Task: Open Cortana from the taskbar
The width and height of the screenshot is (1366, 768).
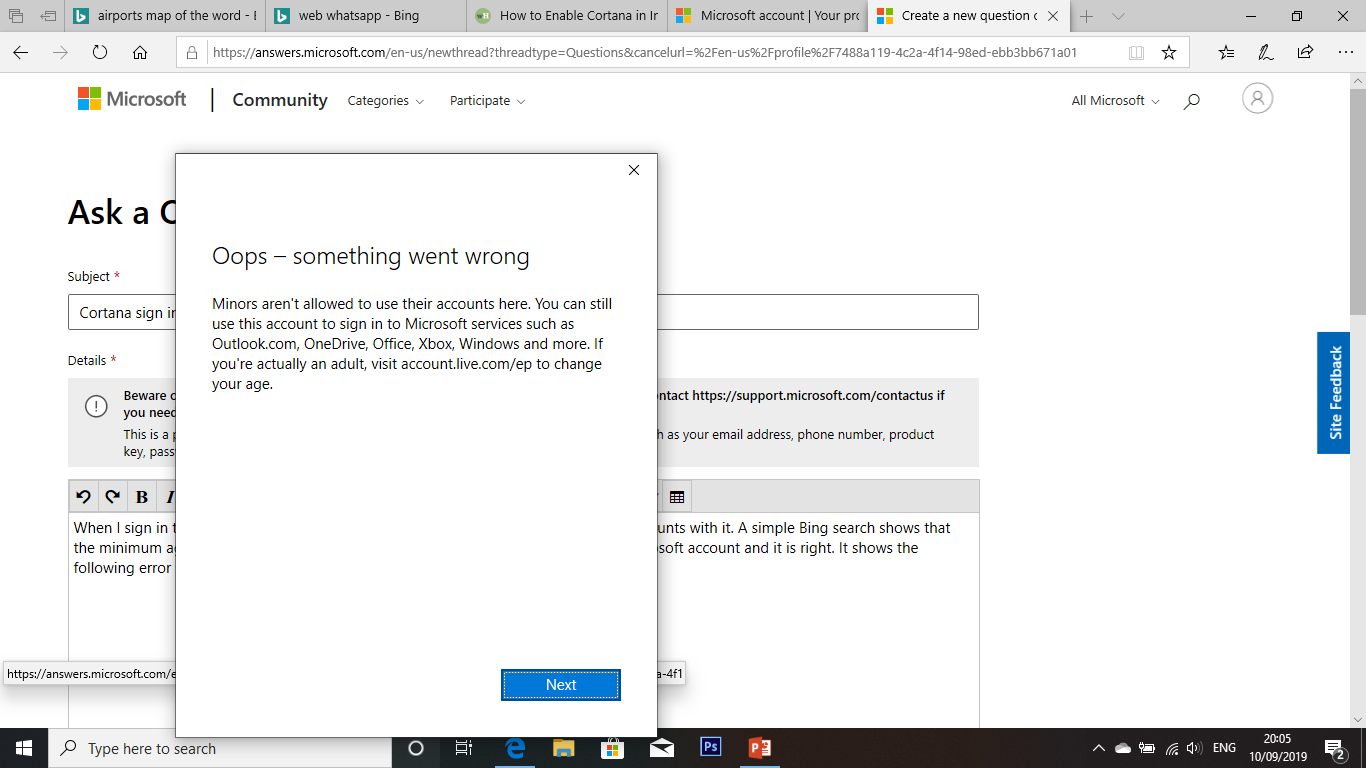Action: point(416,748)
